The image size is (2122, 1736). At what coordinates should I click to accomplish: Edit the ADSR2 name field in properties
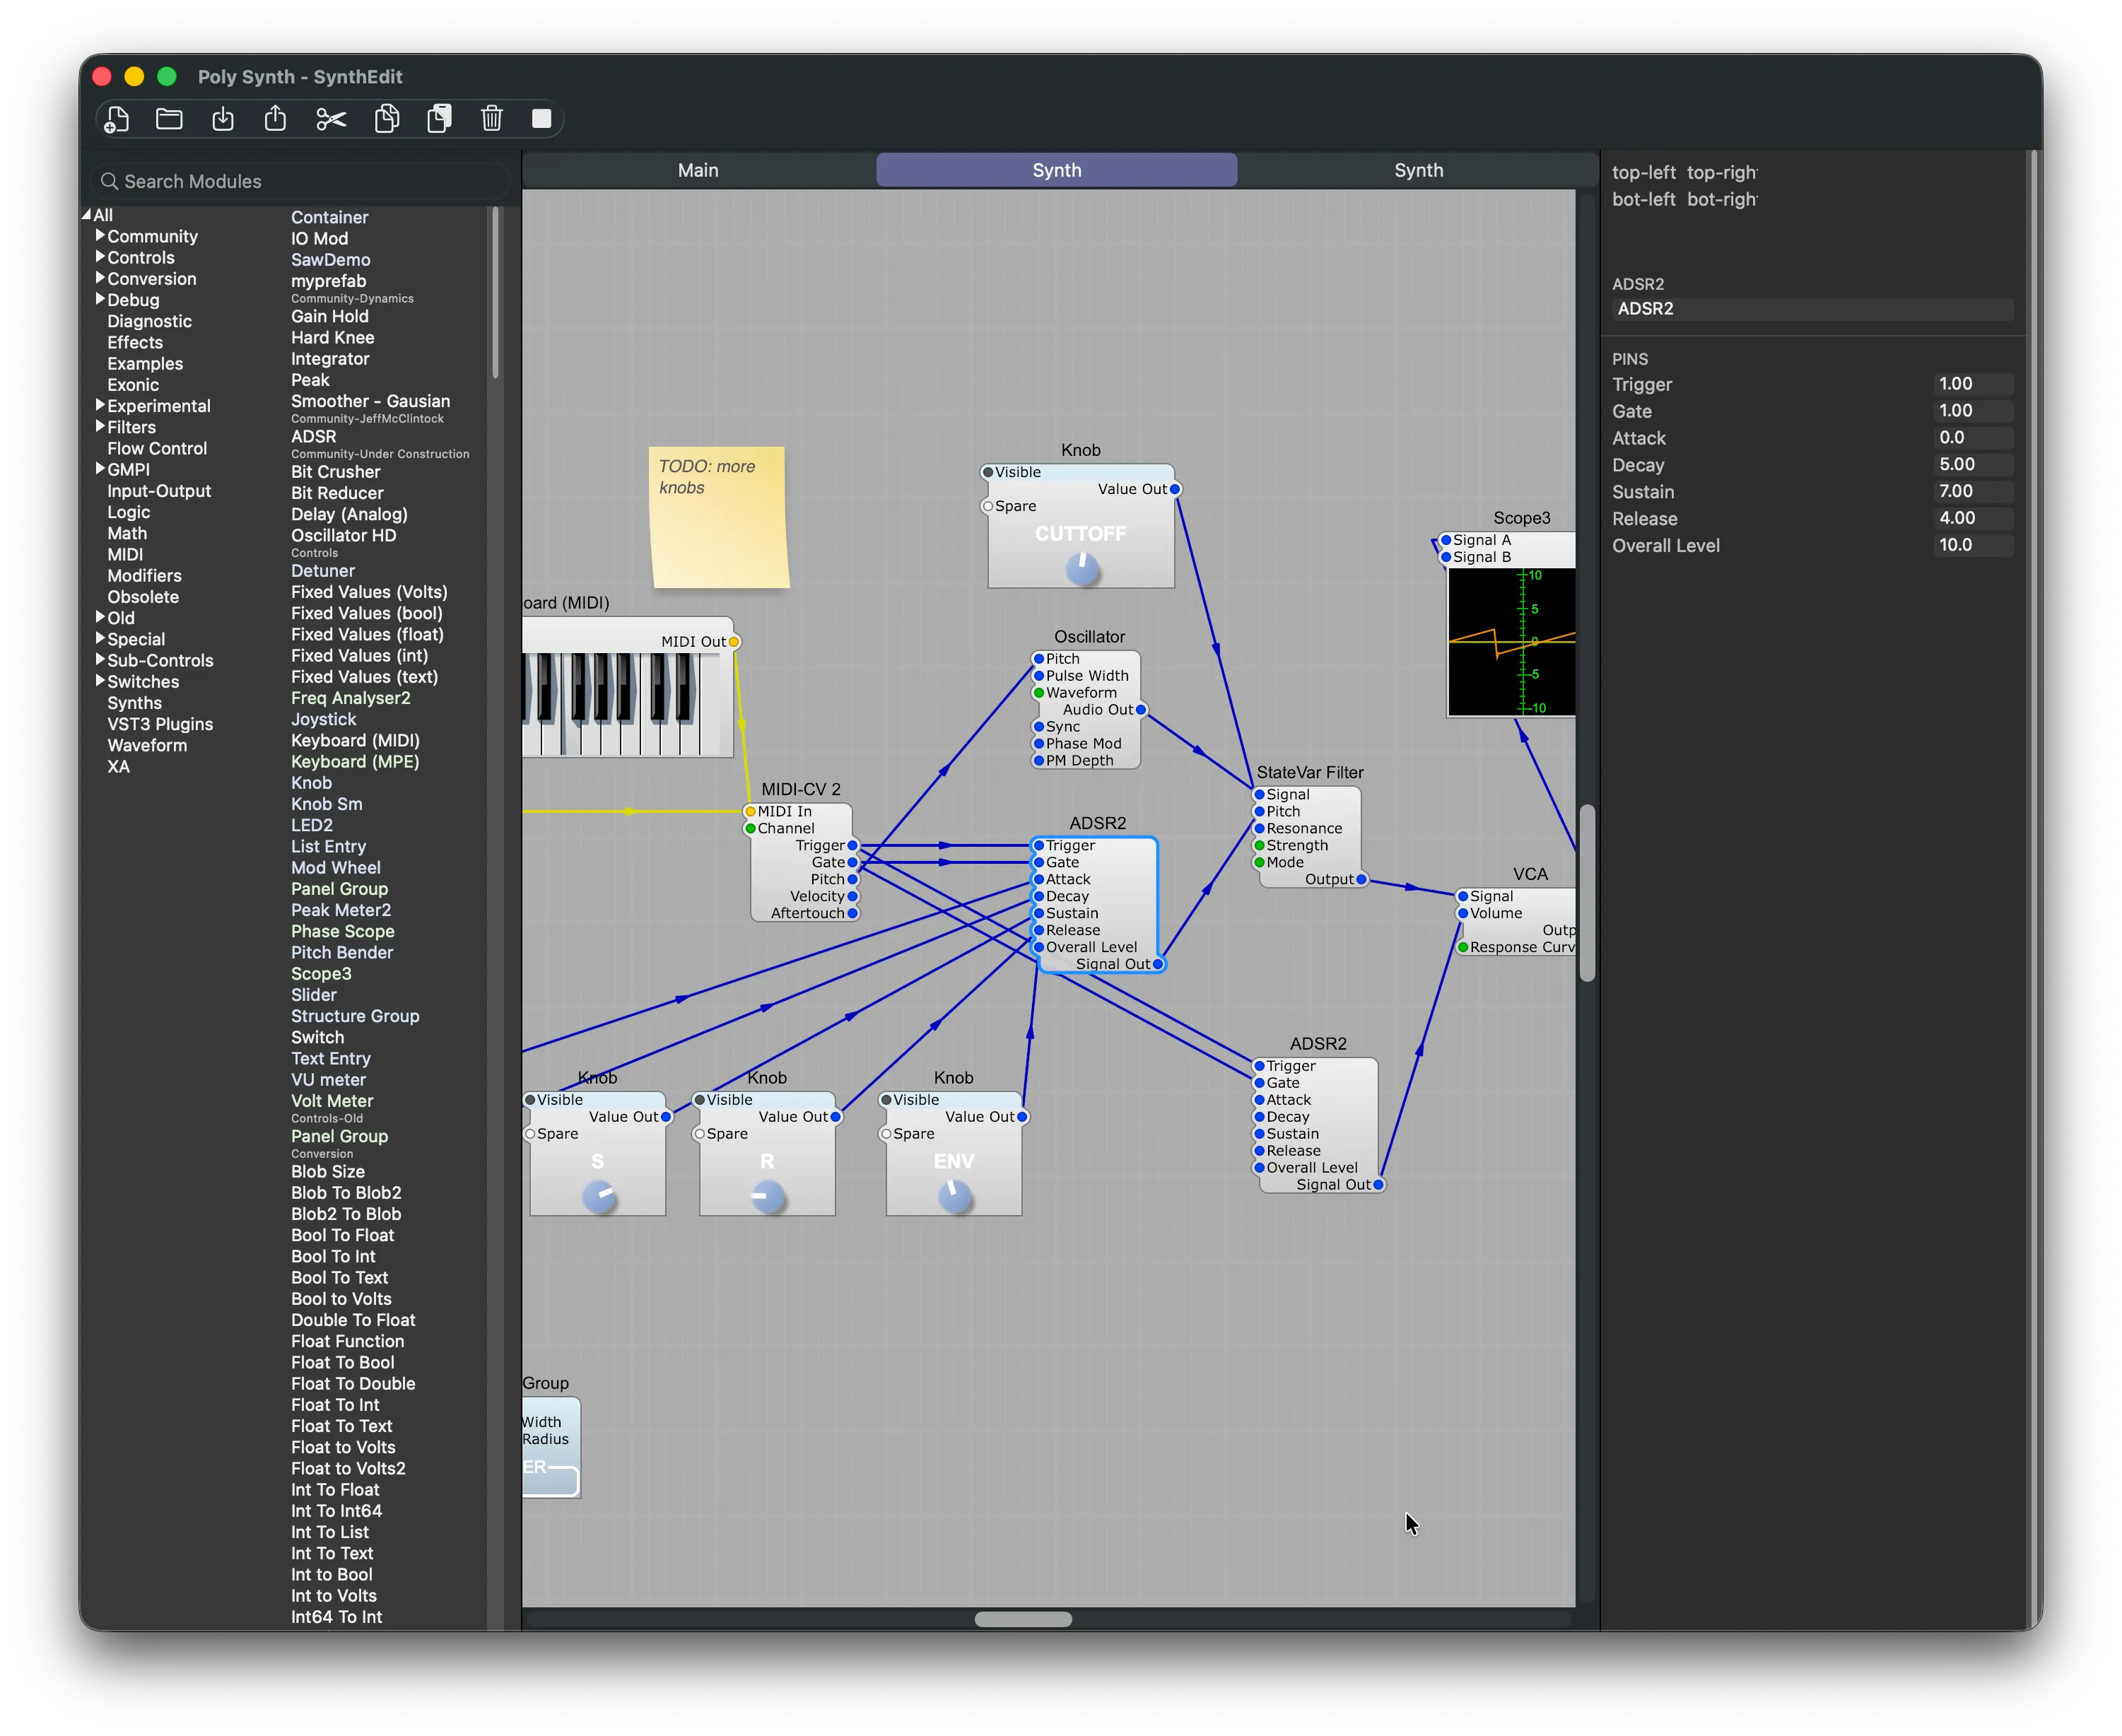[x=1812, y=309]
